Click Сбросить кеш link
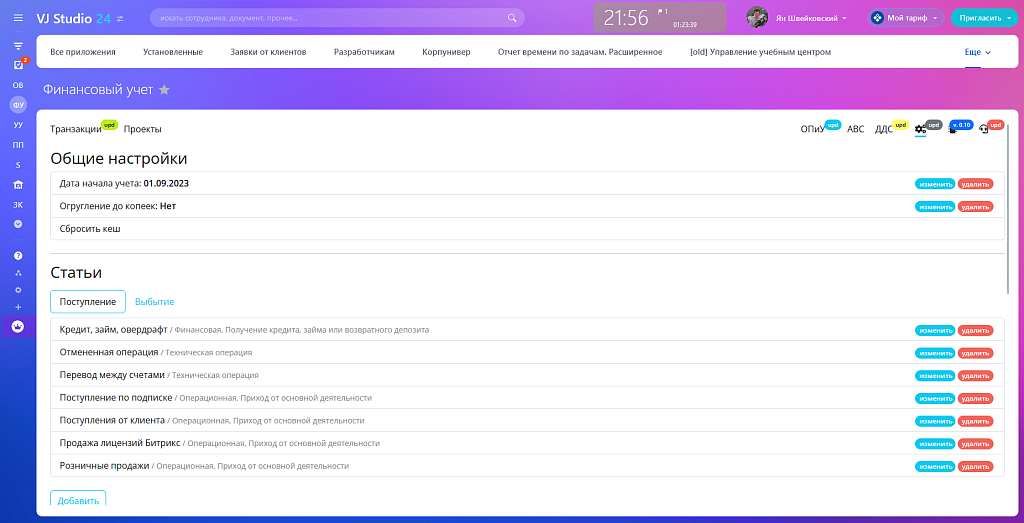Screen dimensions: 1024x523 pyautogui.click(x=90, y=229)
